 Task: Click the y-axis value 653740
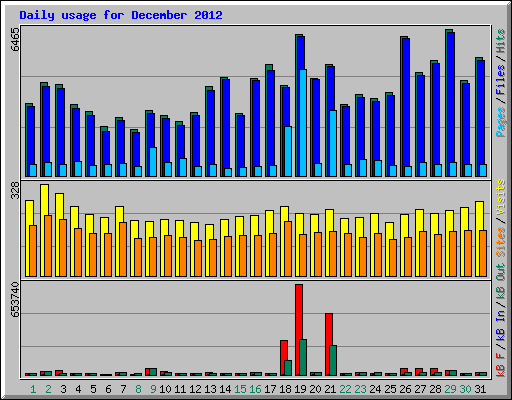coord(15,300)
